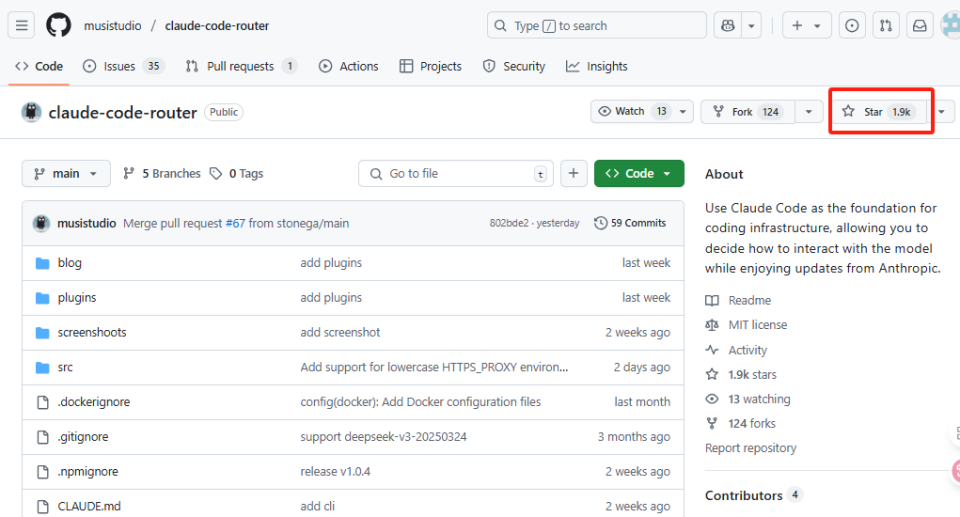Open the Copilot chat icon
Screen dimensions: 960x517
(726, 26)
